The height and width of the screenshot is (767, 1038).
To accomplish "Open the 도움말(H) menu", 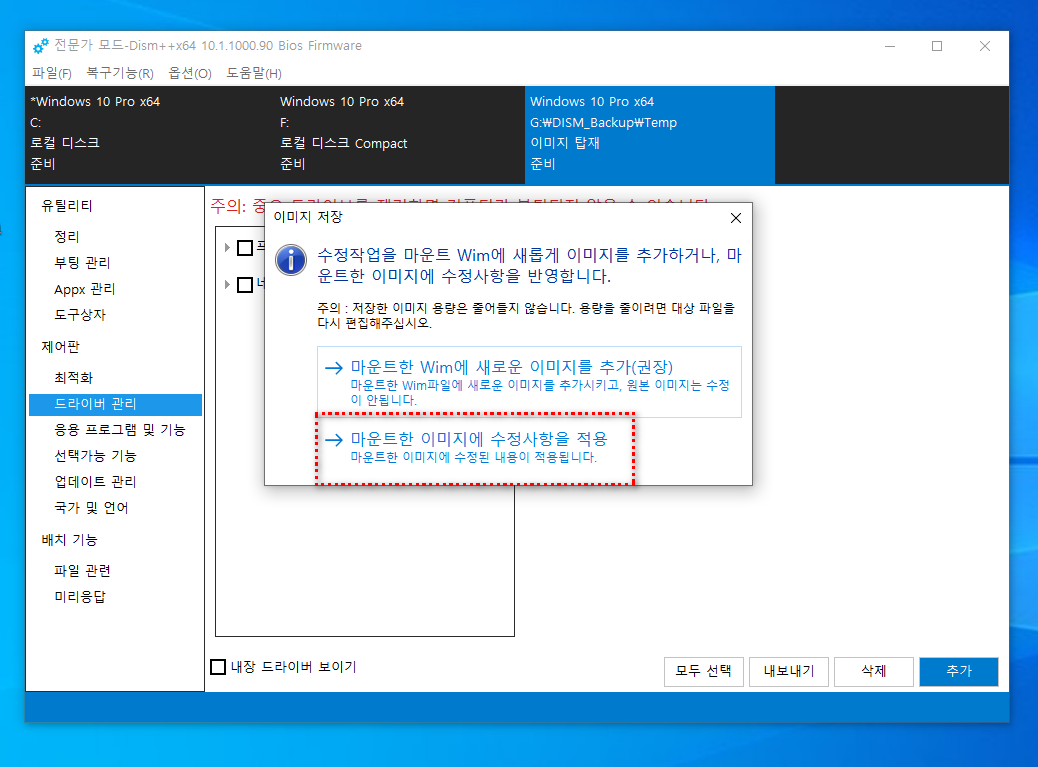I will click(254, 73).
